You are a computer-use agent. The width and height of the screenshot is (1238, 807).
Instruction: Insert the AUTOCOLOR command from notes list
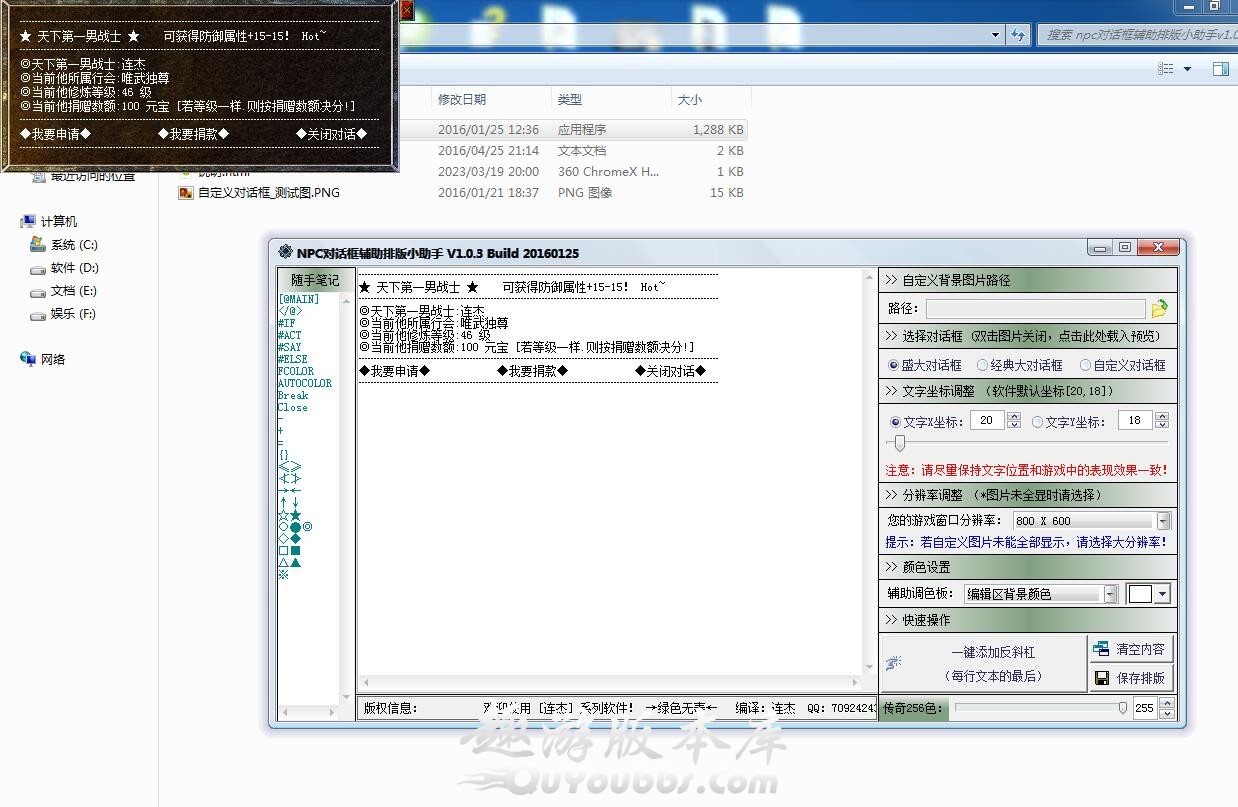click(305, 383)
